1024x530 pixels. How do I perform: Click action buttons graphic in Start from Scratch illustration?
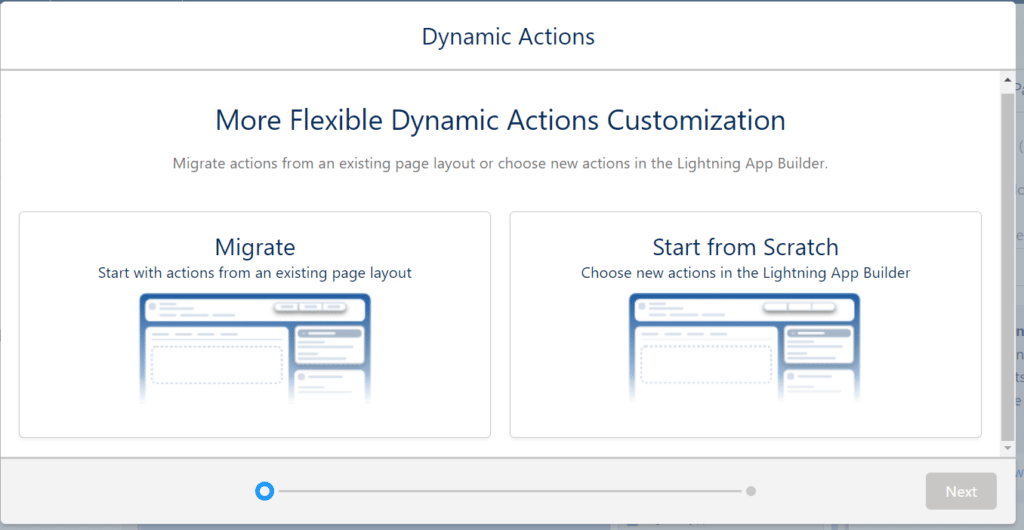(x=810, y=307)
